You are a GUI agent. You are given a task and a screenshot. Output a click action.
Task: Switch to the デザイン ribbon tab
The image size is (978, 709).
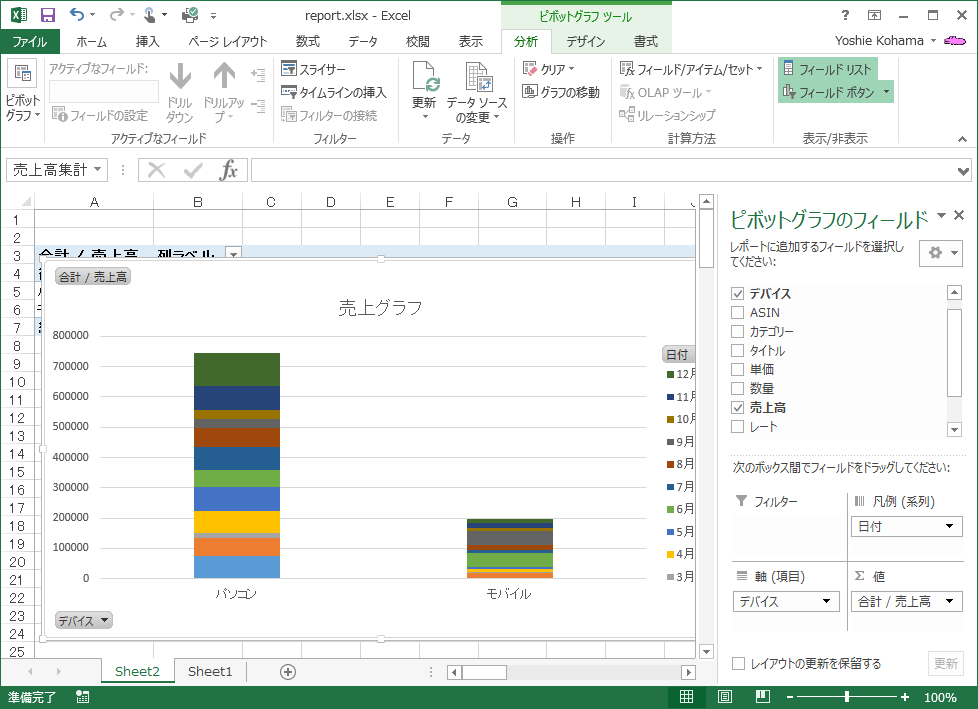(x=585, y=41)
